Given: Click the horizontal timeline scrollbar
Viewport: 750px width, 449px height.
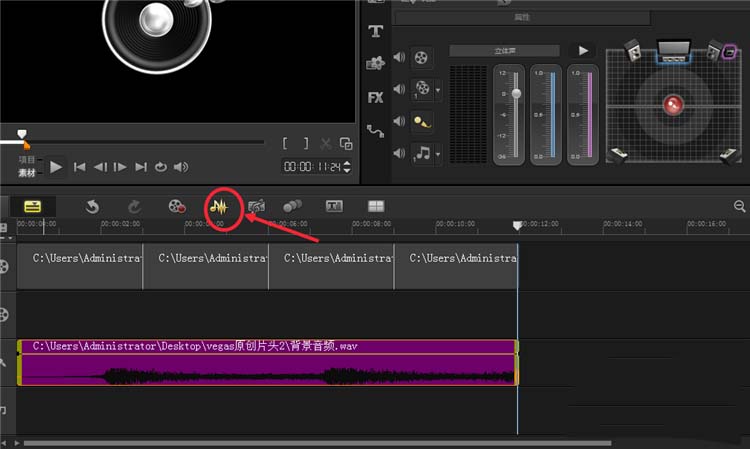Looking at the screenshot, I should coord(317,443).
